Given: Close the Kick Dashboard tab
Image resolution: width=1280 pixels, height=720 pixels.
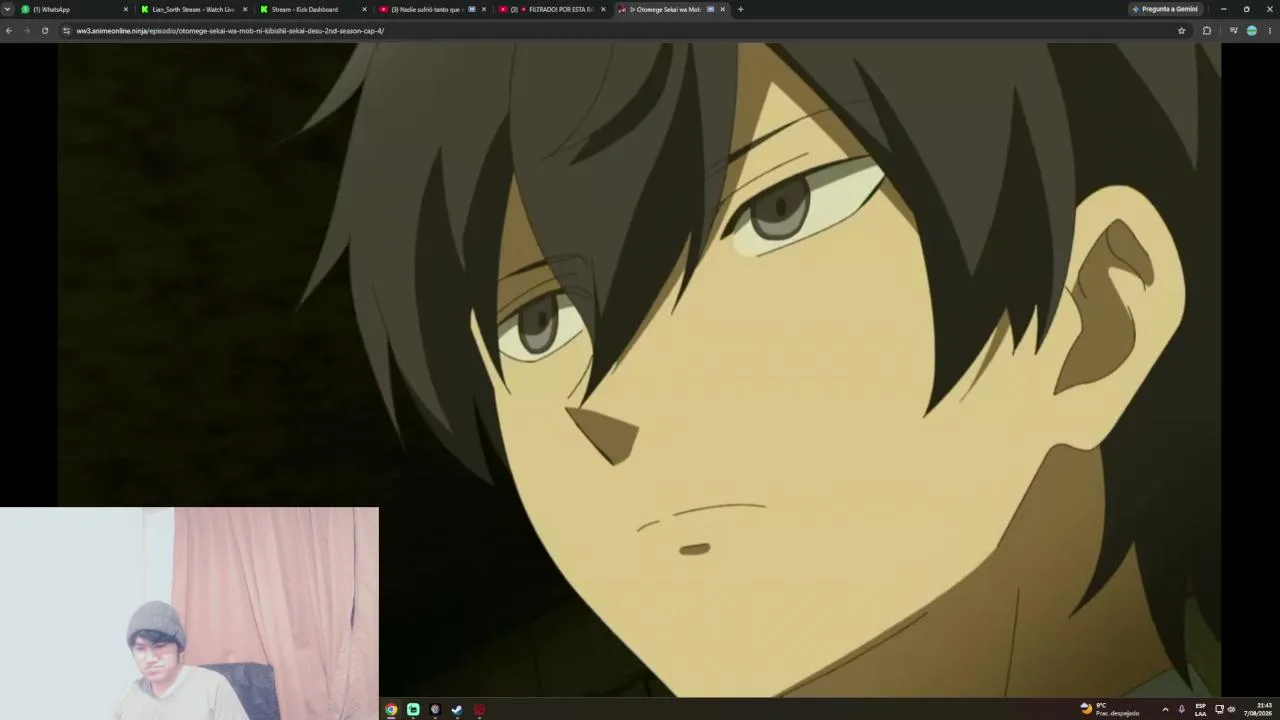Looking at the screenshot, I should (x=364, y=9).
